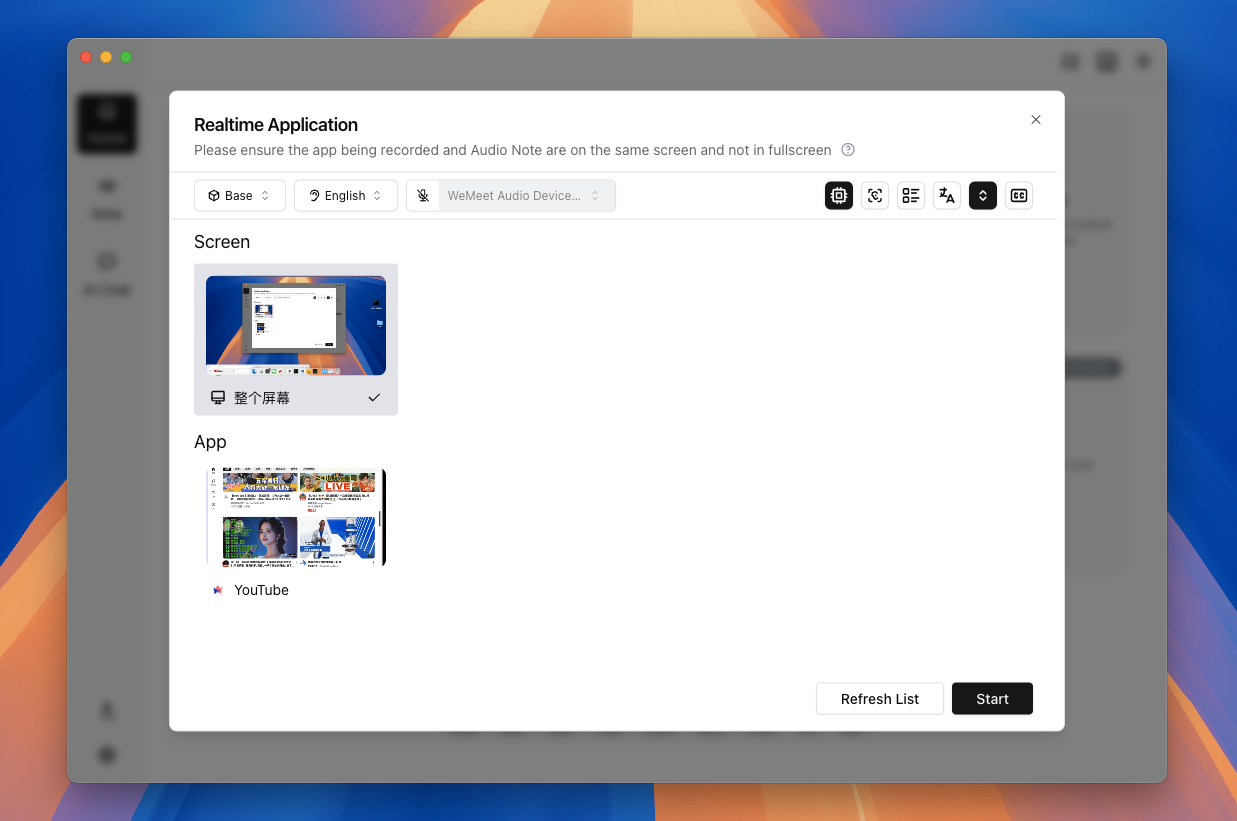Toggle the muted microphone icon

(423, 196)
